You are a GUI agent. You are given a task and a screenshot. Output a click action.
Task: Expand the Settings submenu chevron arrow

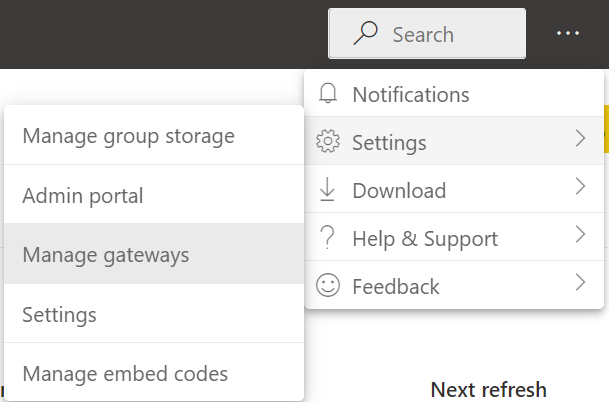(x=580, y=141)
